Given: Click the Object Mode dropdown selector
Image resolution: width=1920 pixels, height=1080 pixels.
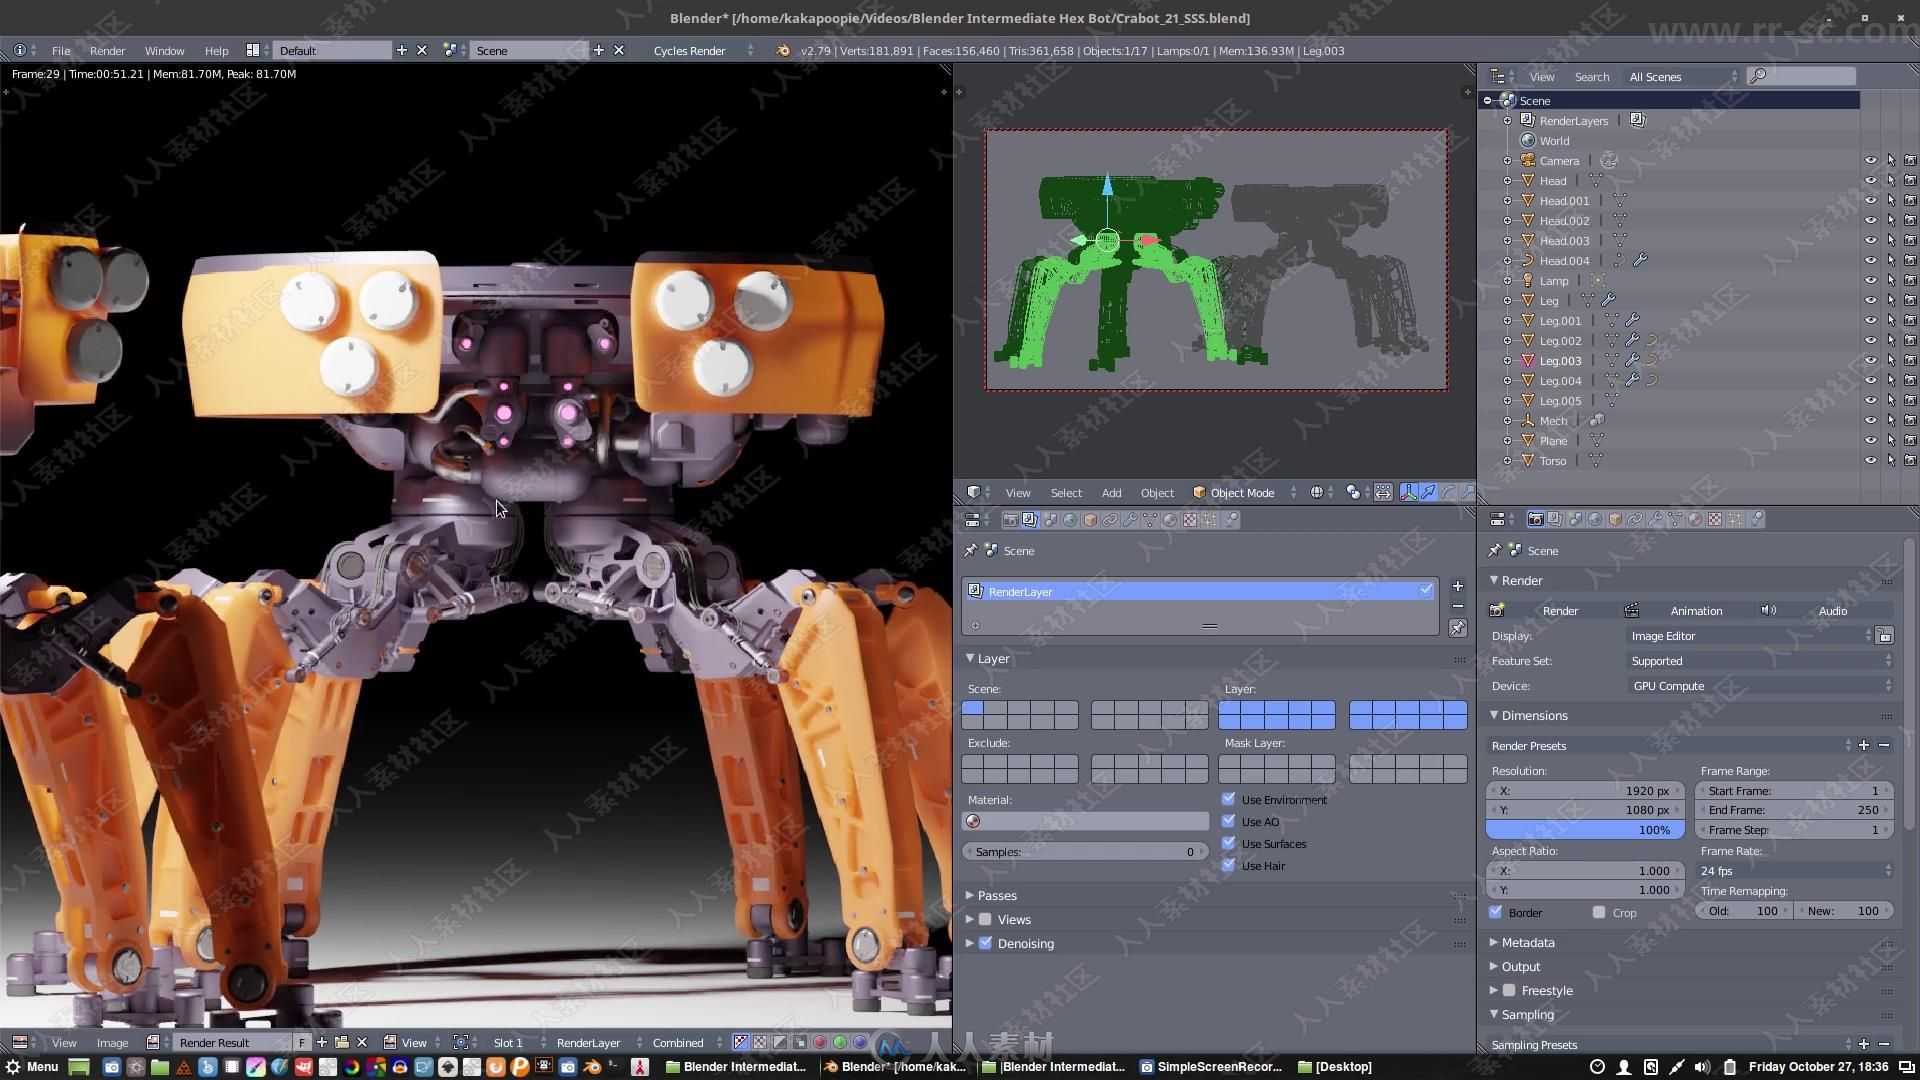Looking at the screenshot, I should [1242, 492].
